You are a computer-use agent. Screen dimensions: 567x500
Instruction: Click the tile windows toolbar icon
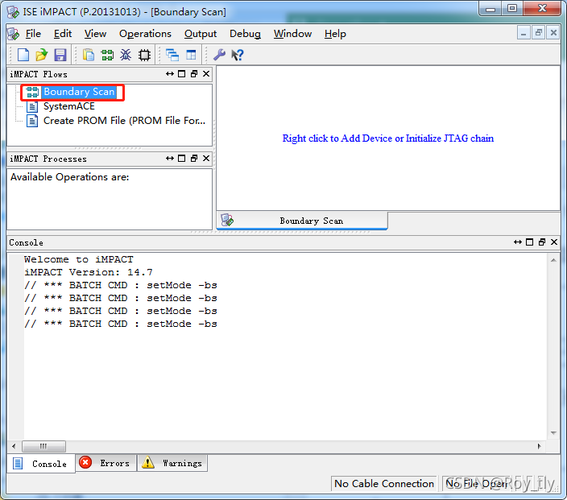pos(191,55)
